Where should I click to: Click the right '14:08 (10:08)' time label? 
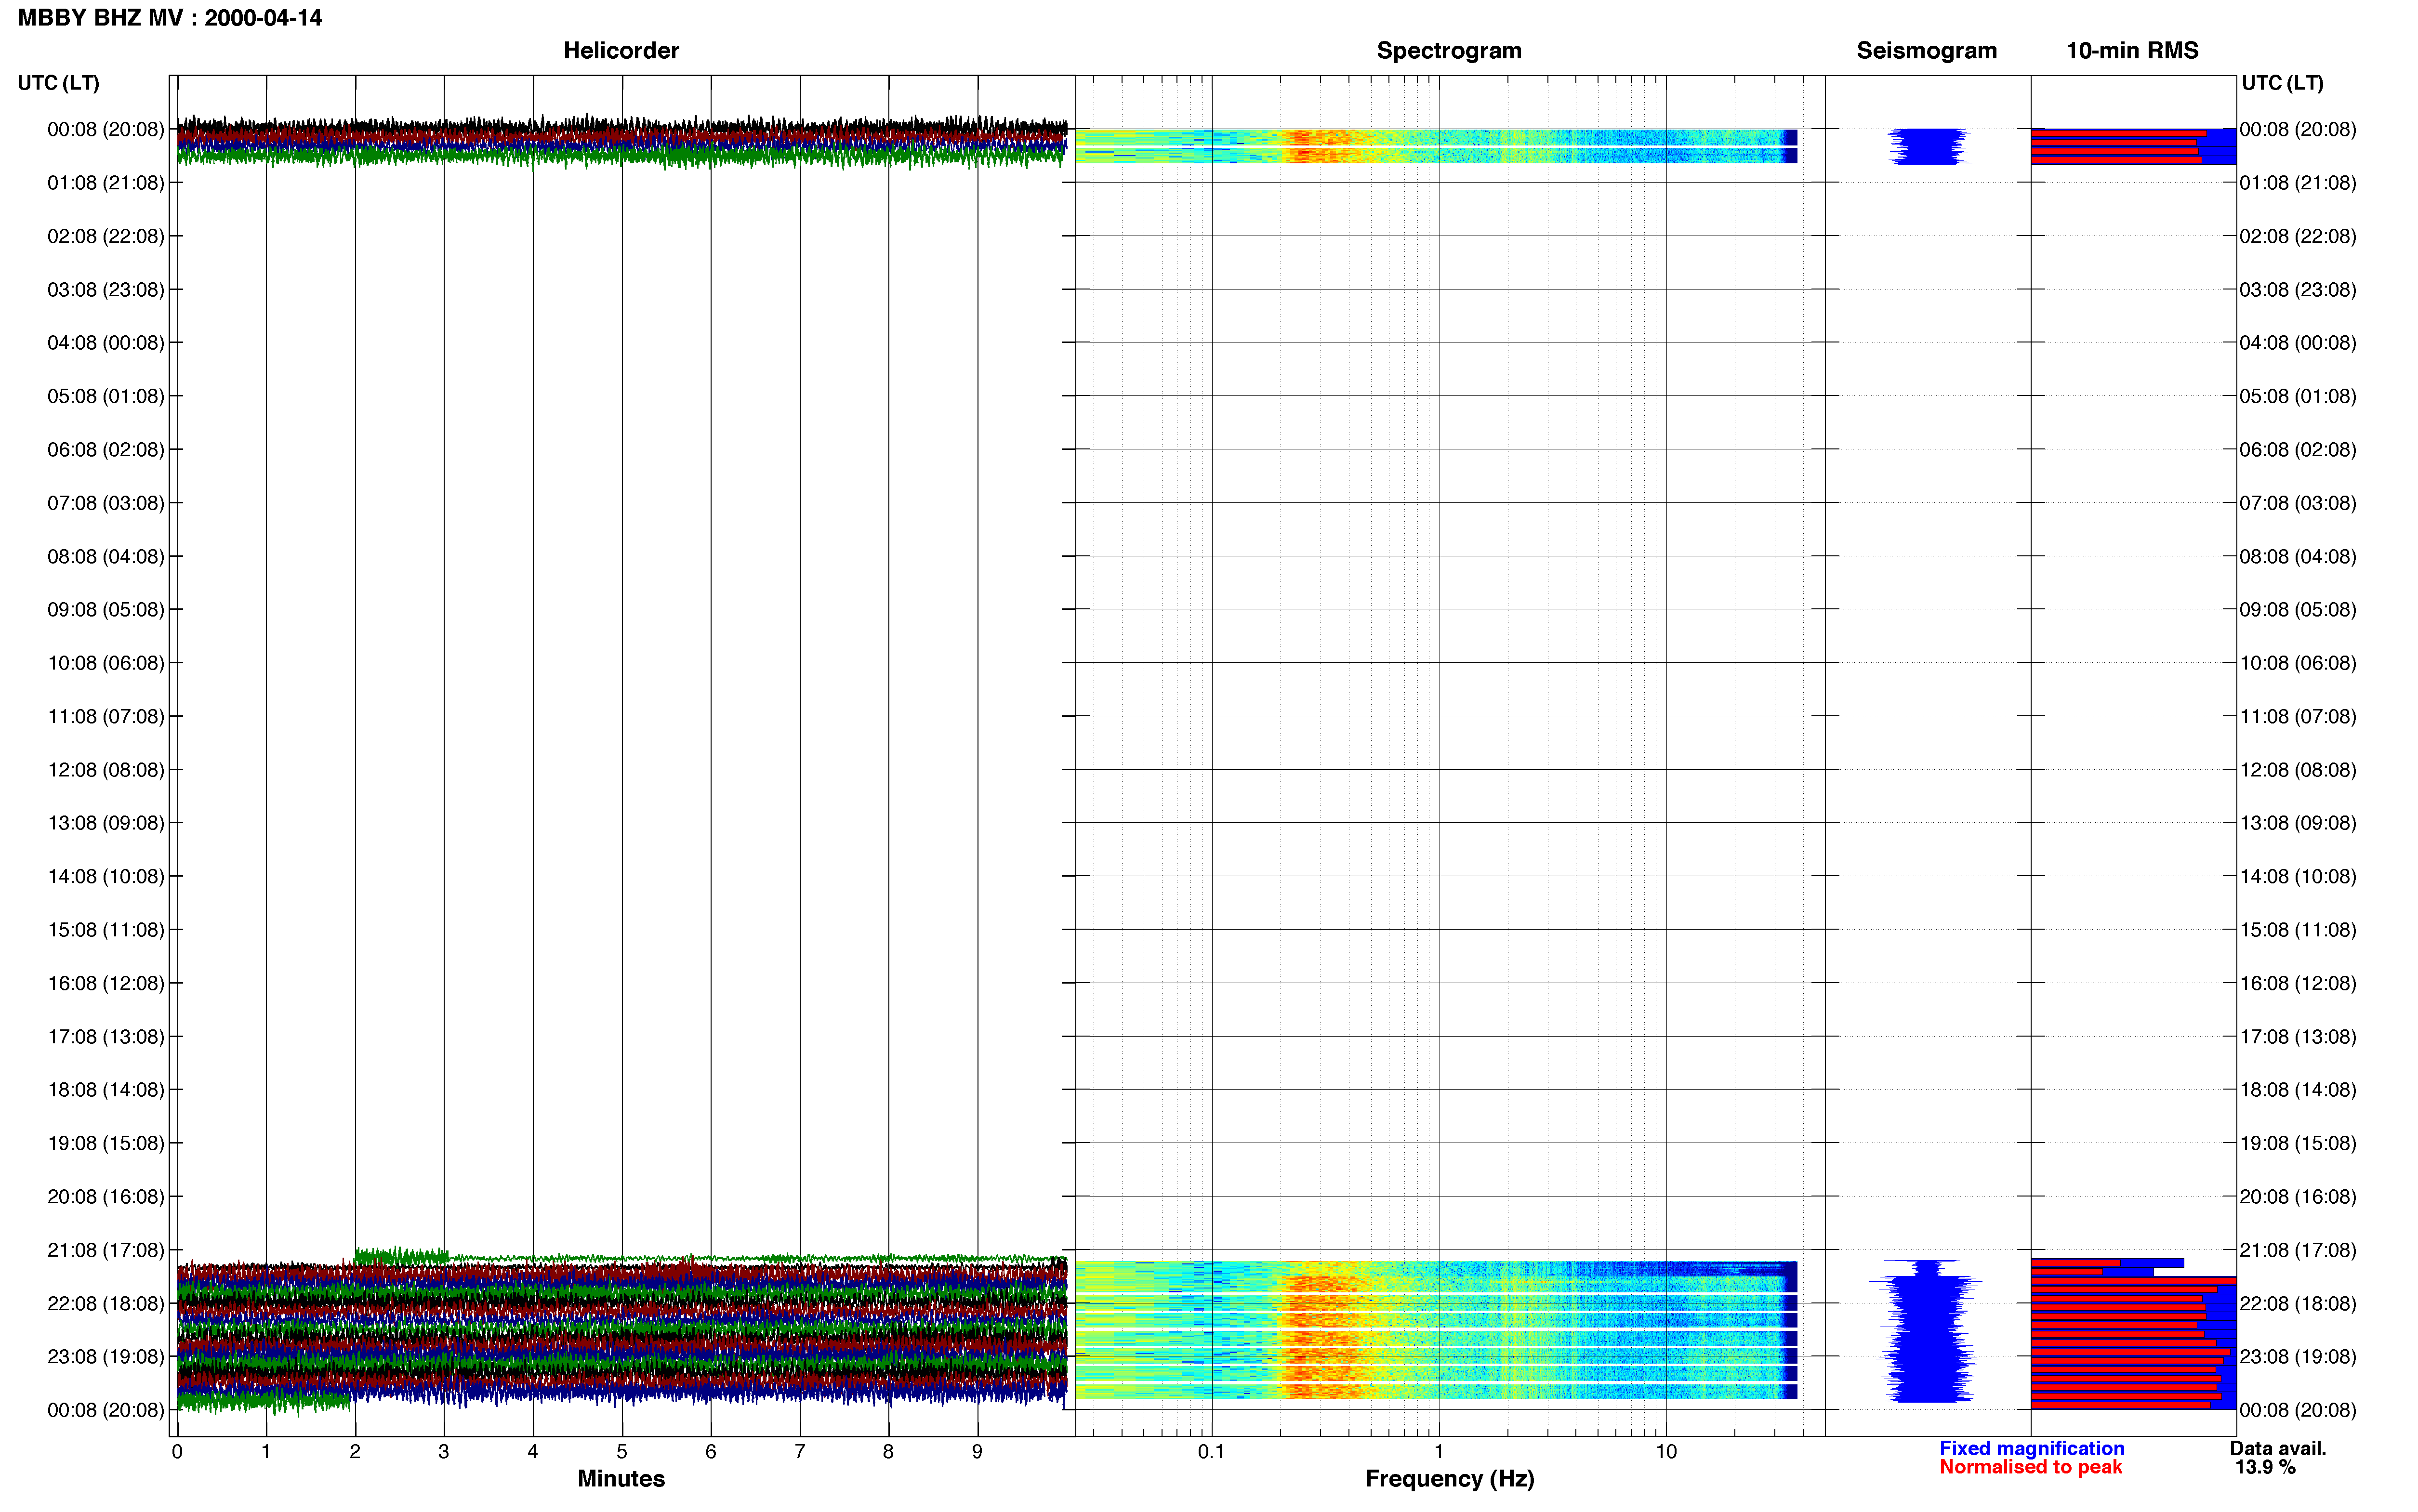pyautogui.click(x=2298, y=877)
